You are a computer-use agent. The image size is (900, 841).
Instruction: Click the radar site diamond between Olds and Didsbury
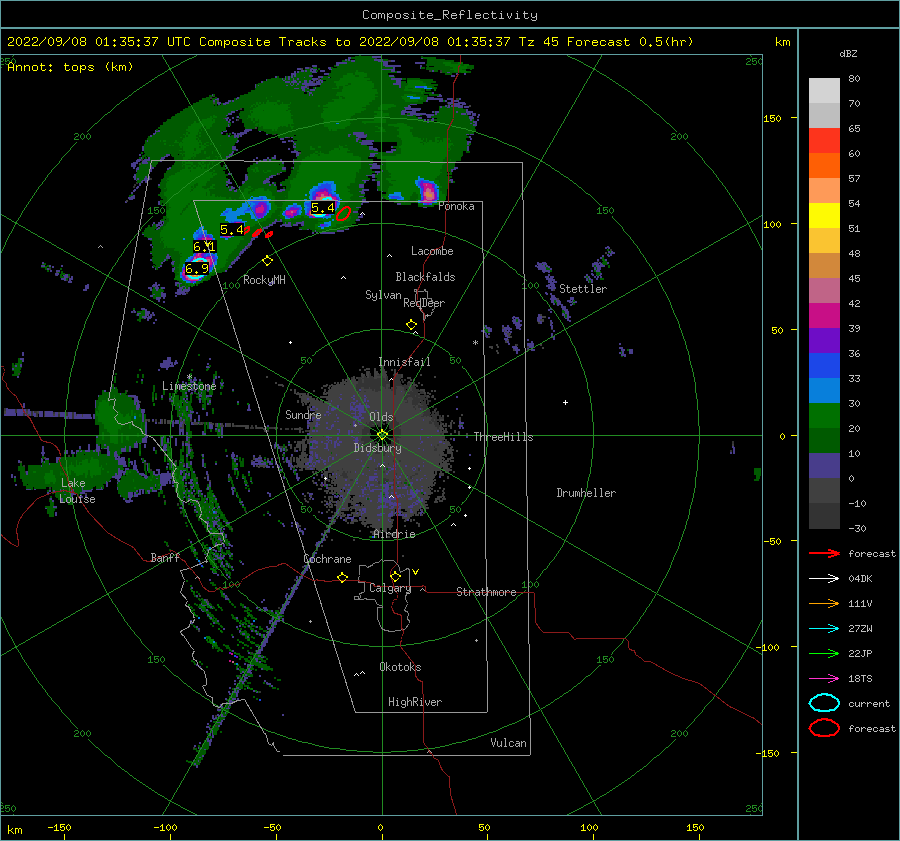(x=382, y=435)
